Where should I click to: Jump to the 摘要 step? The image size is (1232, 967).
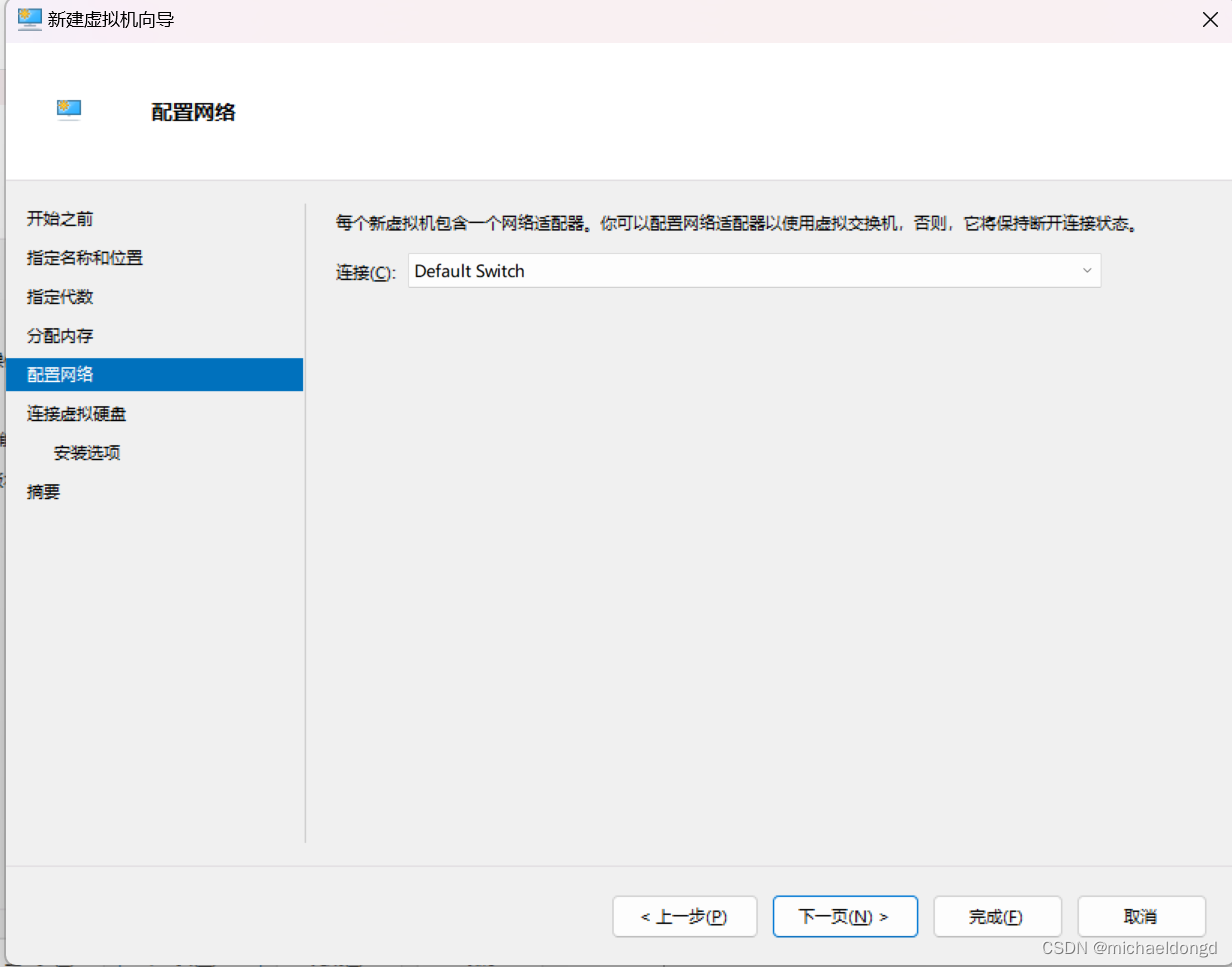click(x=43, y=491)
